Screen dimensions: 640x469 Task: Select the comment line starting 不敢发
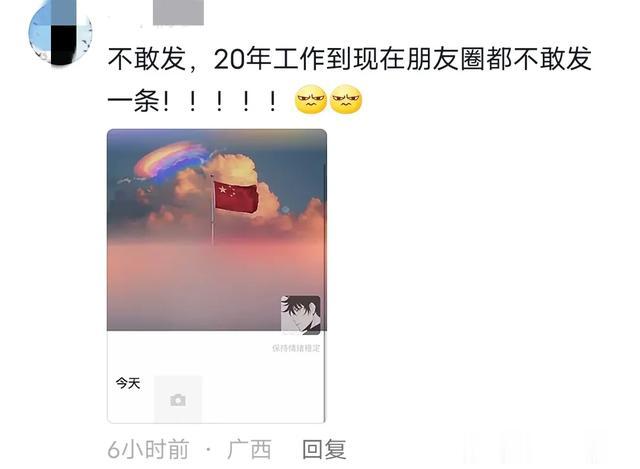[x=350, y=58]
